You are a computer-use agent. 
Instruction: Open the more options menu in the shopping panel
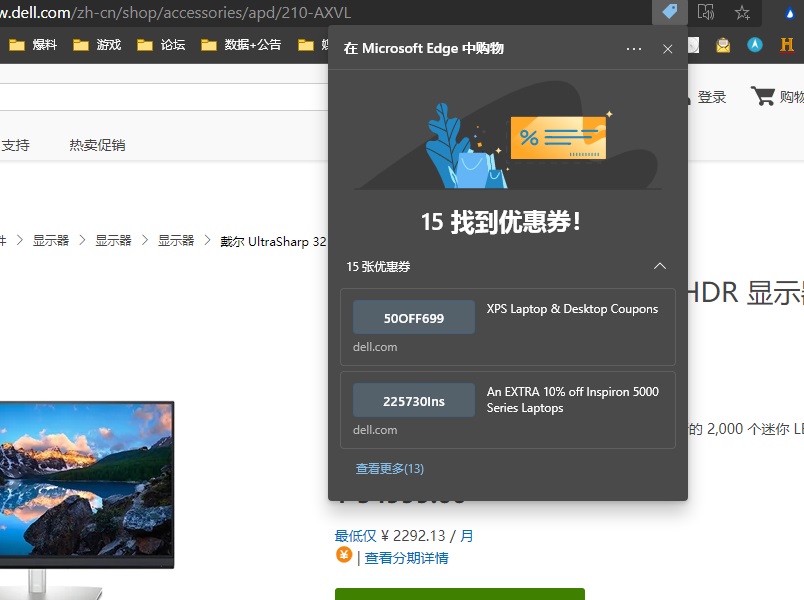634,48
